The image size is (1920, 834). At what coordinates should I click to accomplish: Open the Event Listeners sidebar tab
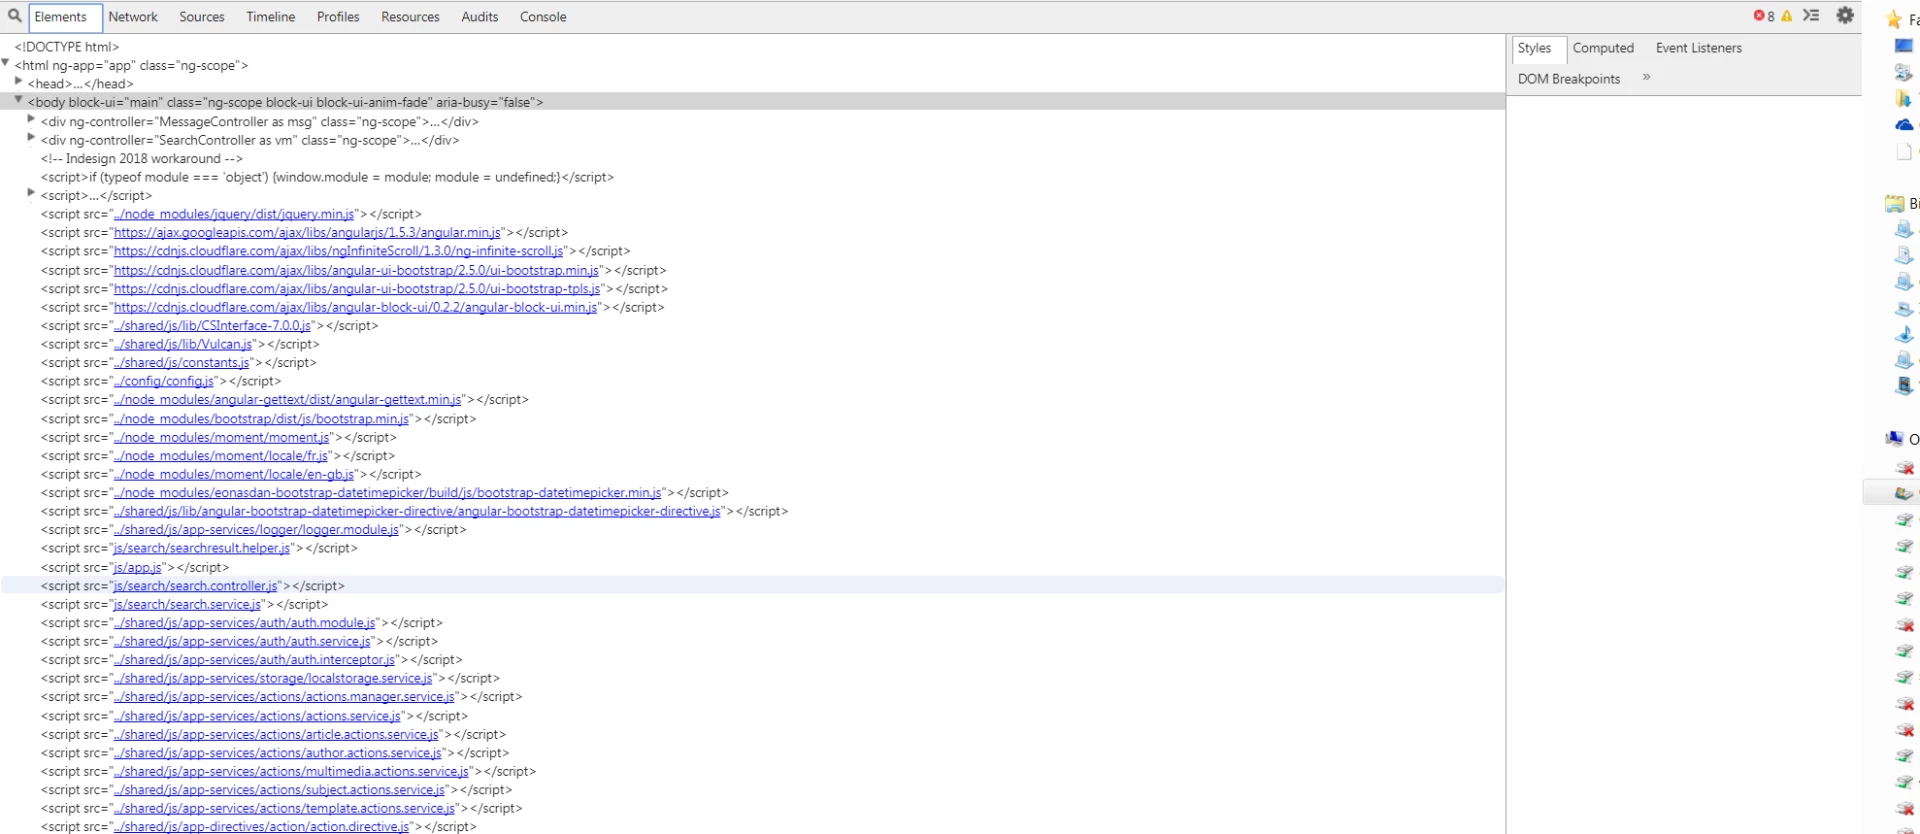(1698, 48)
